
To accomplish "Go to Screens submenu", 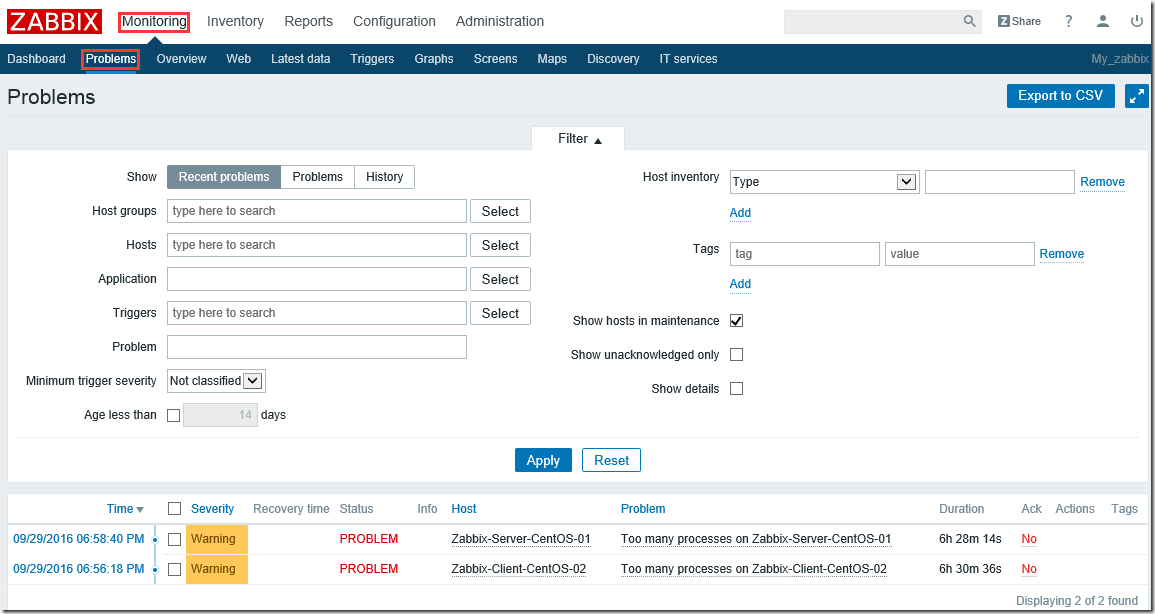I will (x=495, y=59).
